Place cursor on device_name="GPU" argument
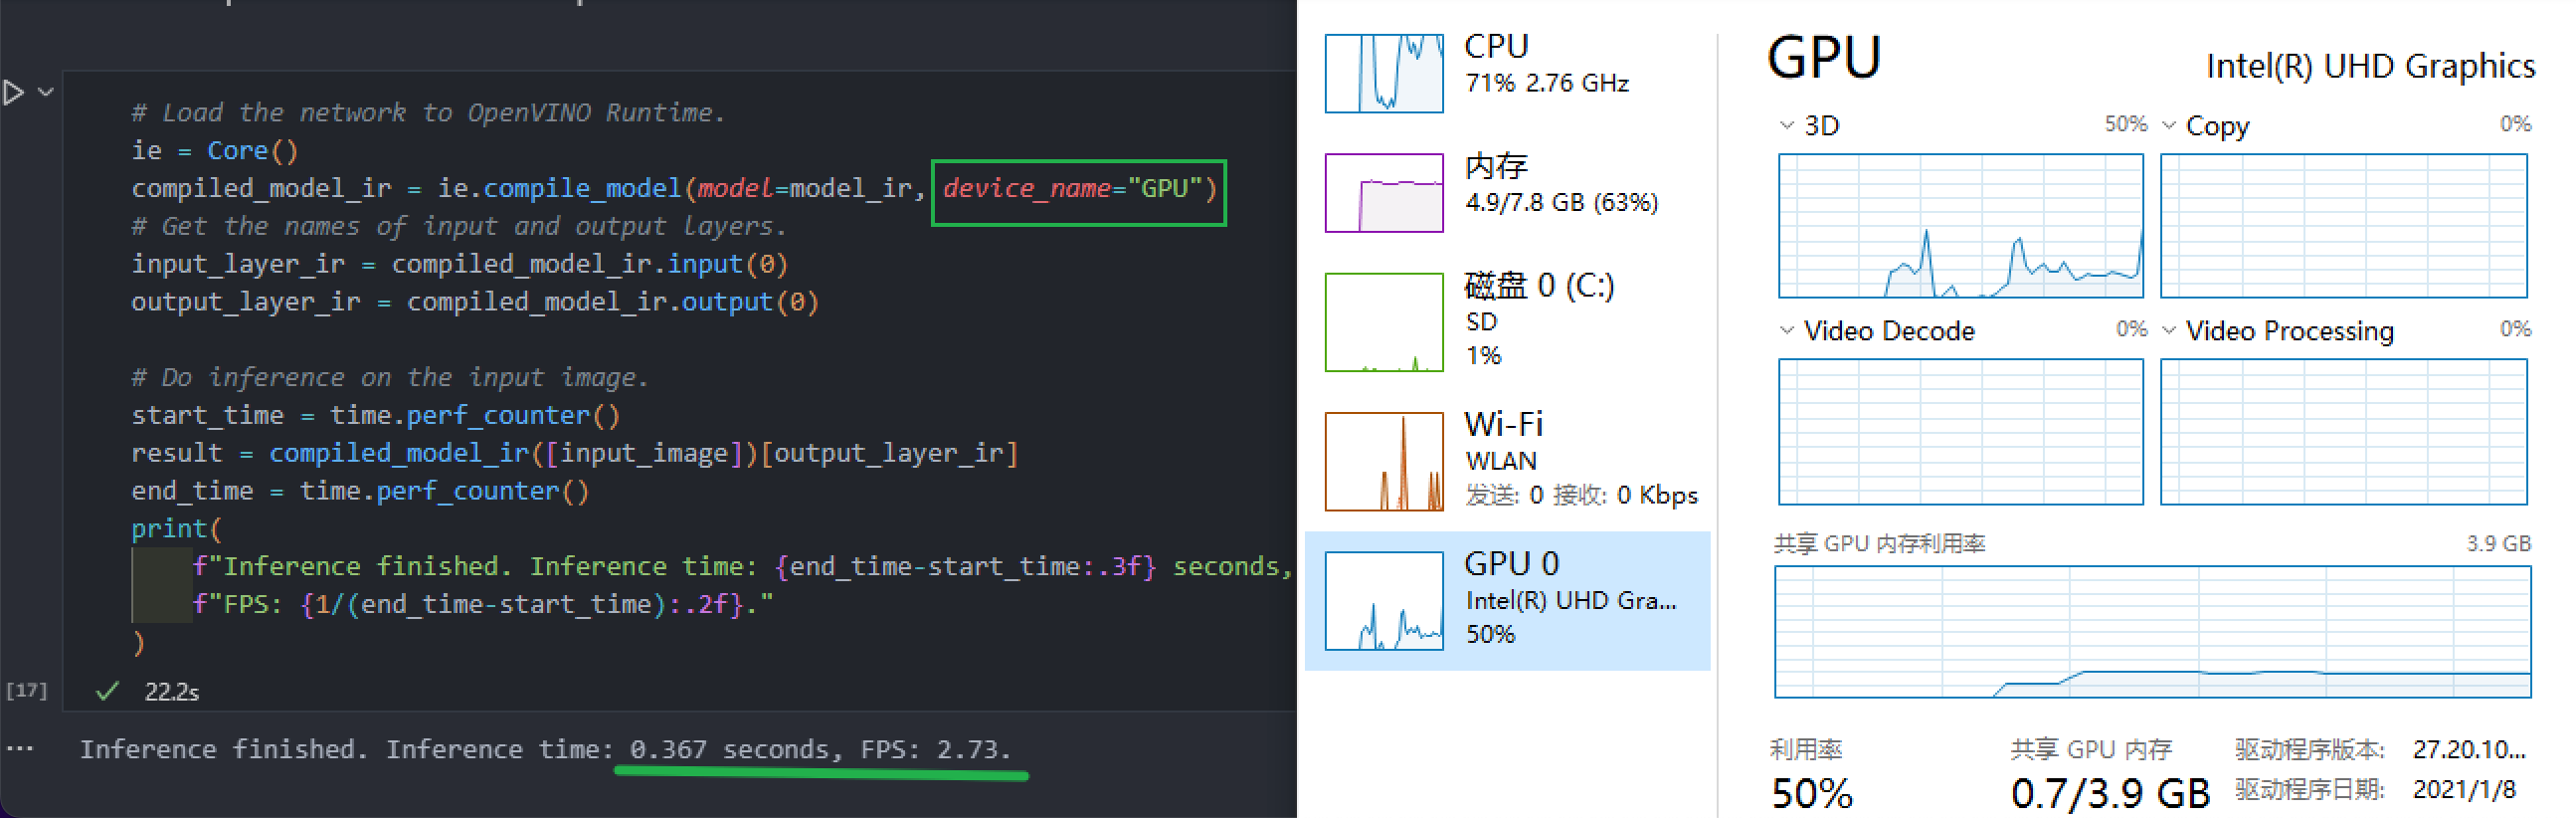Viewport: 2576px width, 818px height. 1079,189
